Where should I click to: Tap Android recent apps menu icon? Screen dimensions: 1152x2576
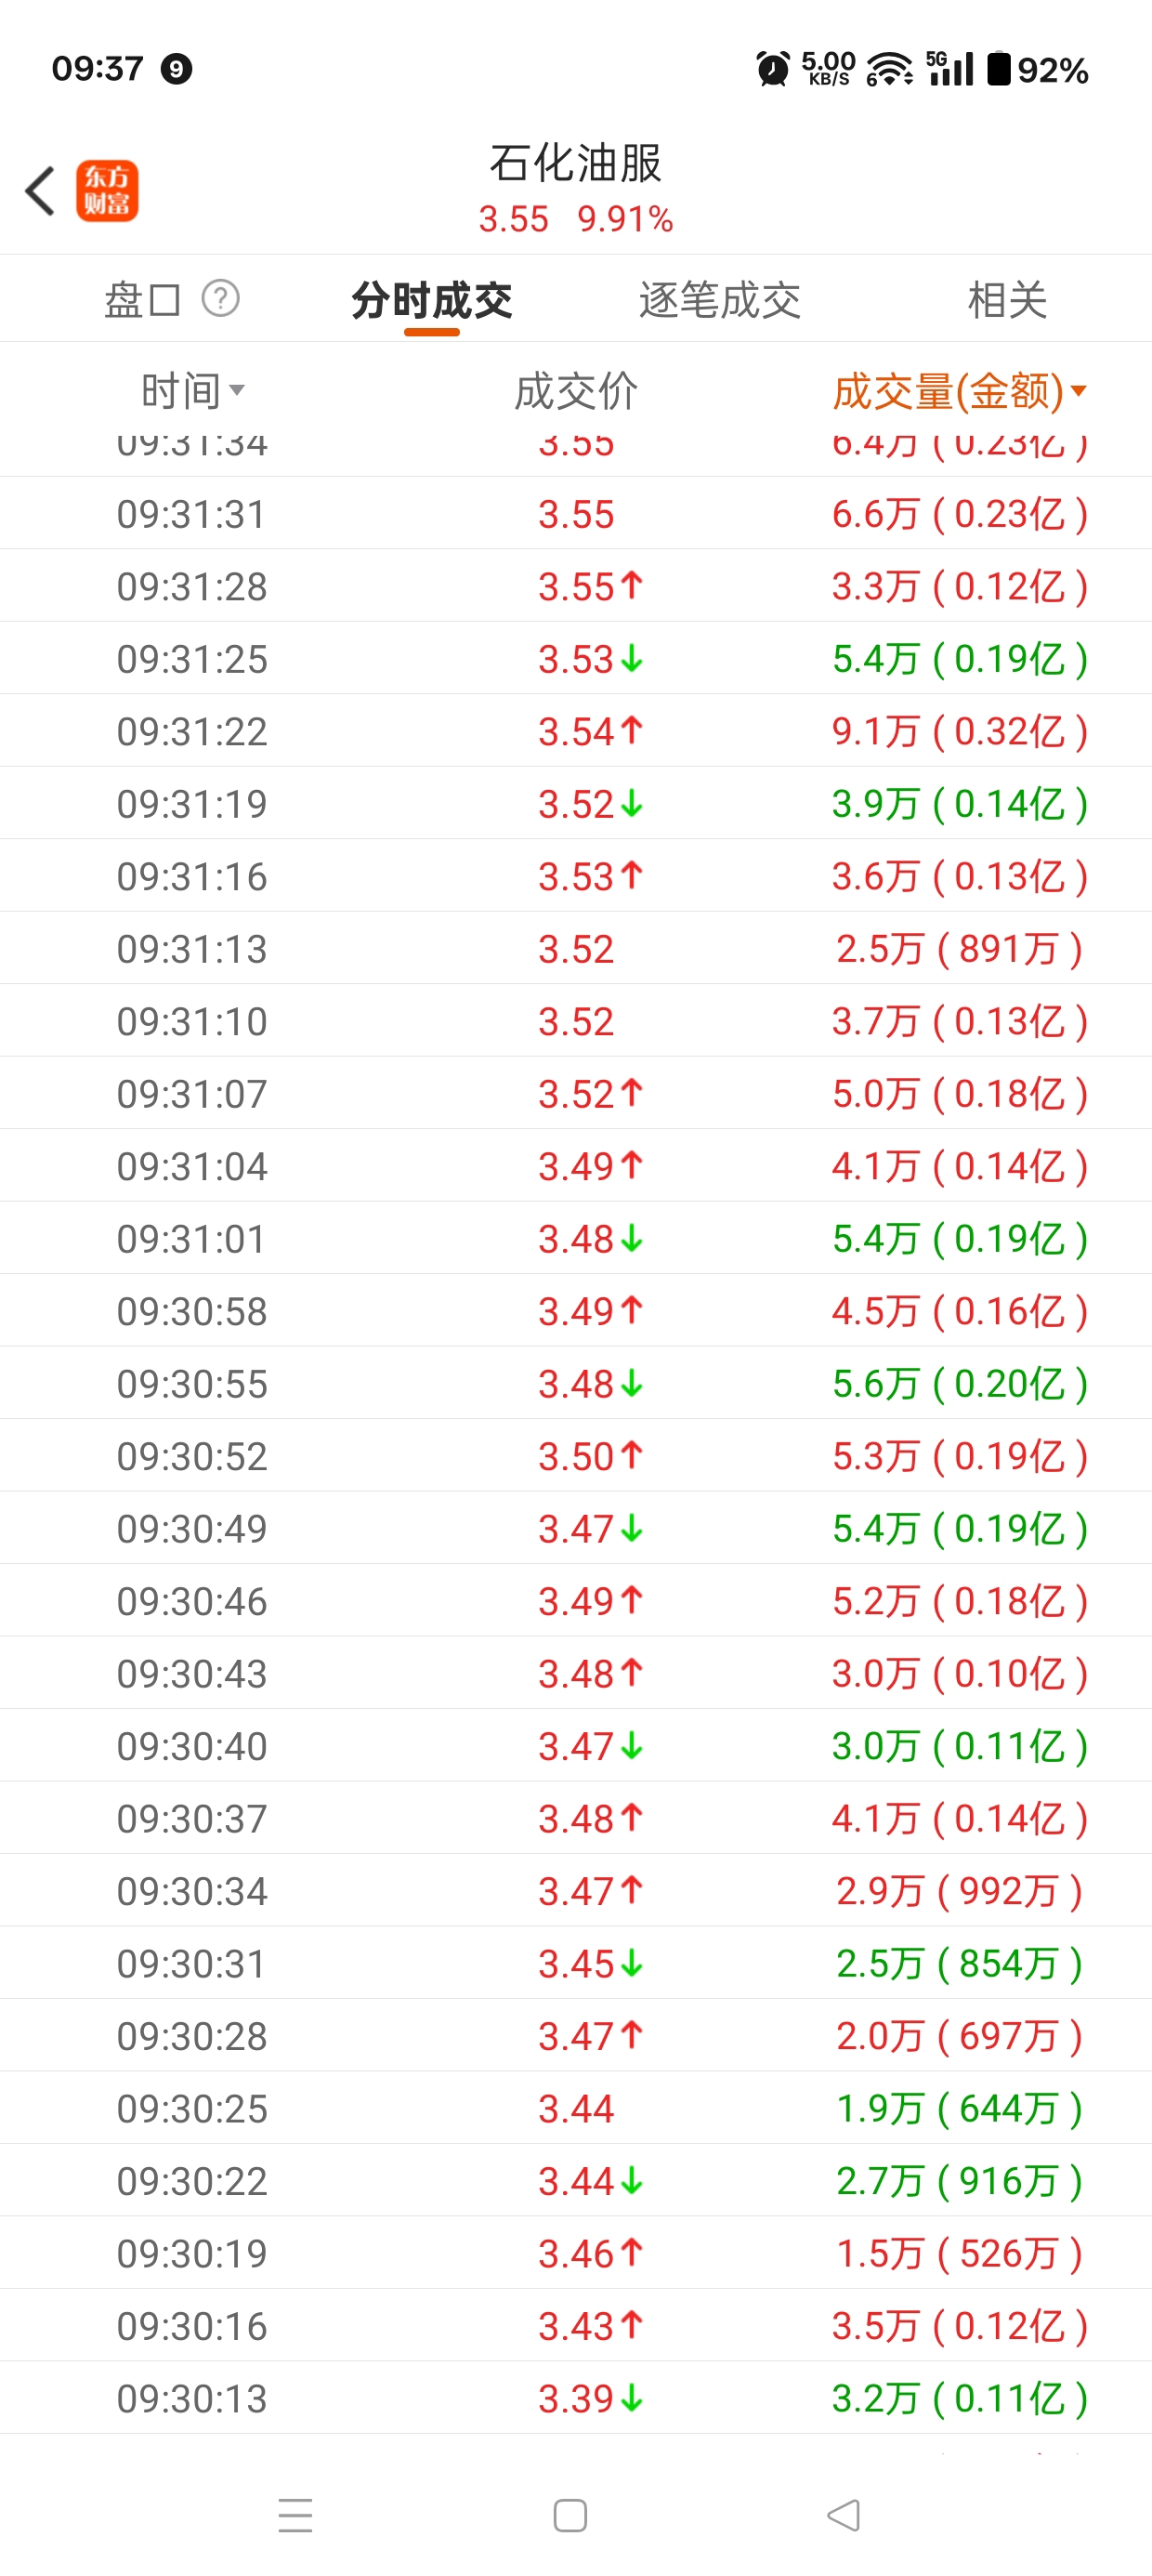[295, 2514]
